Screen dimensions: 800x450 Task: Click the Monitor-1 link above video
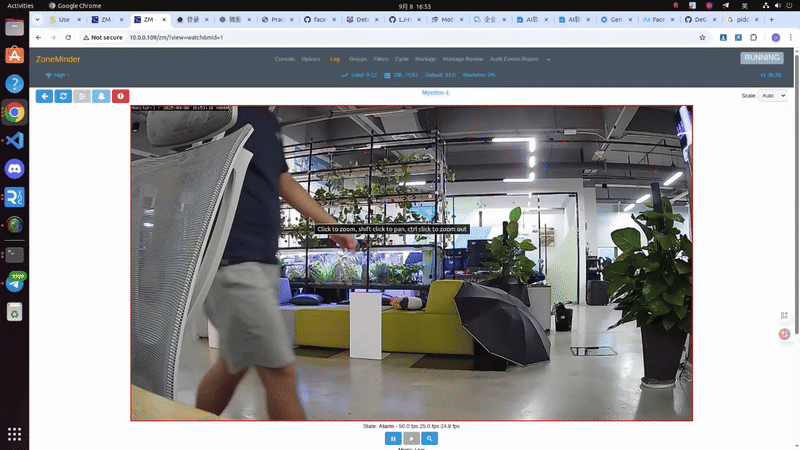coord(435,92)
